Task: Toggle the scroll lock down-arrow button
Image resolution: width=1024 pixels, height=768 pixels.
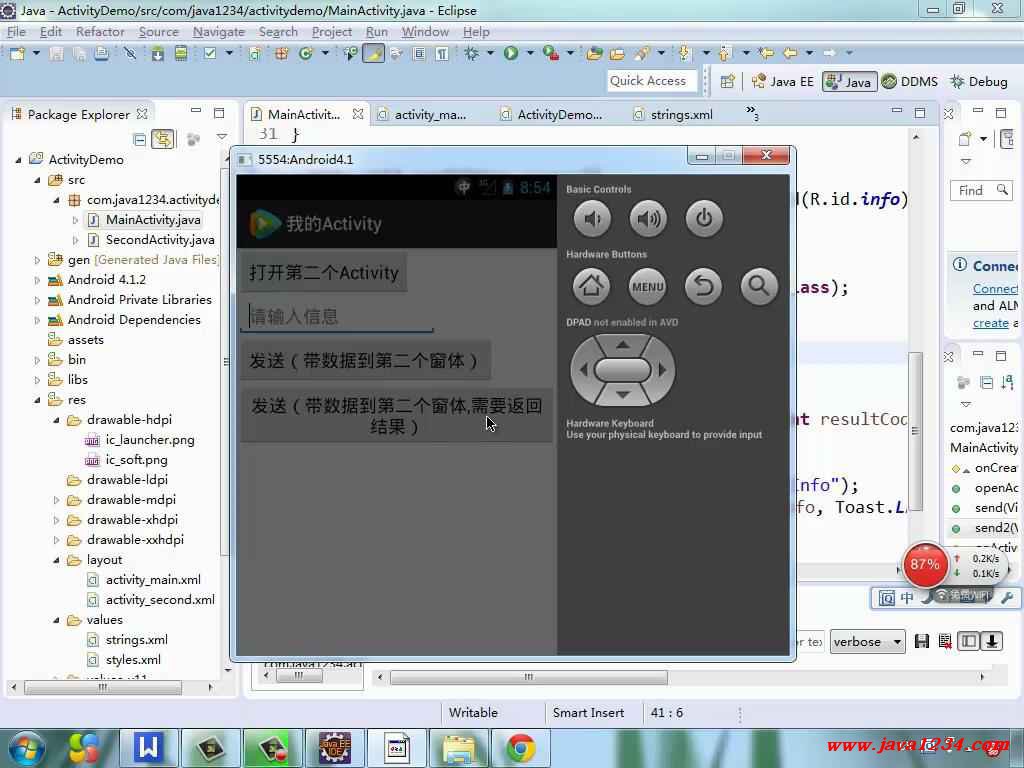Action: (992, 641)
